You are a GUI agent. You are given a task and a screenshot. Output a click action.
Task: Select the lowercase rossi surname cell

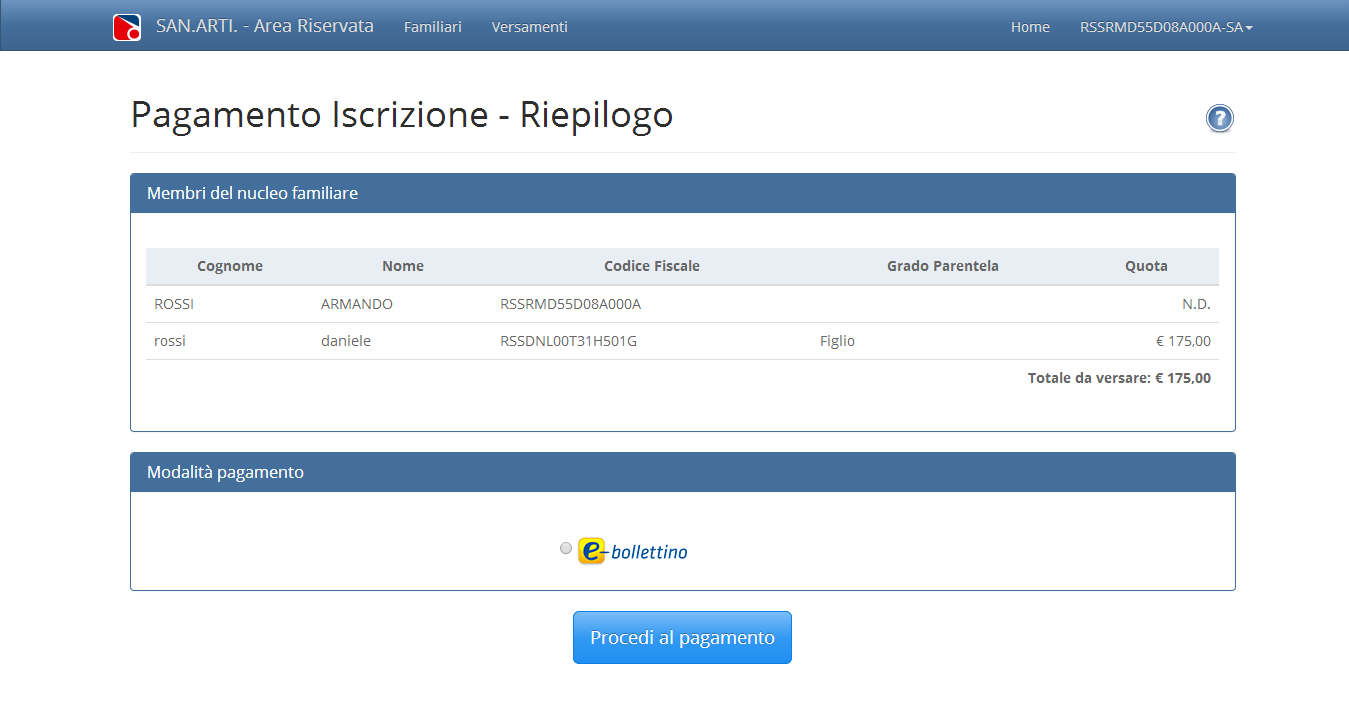[x=170, y=341]
